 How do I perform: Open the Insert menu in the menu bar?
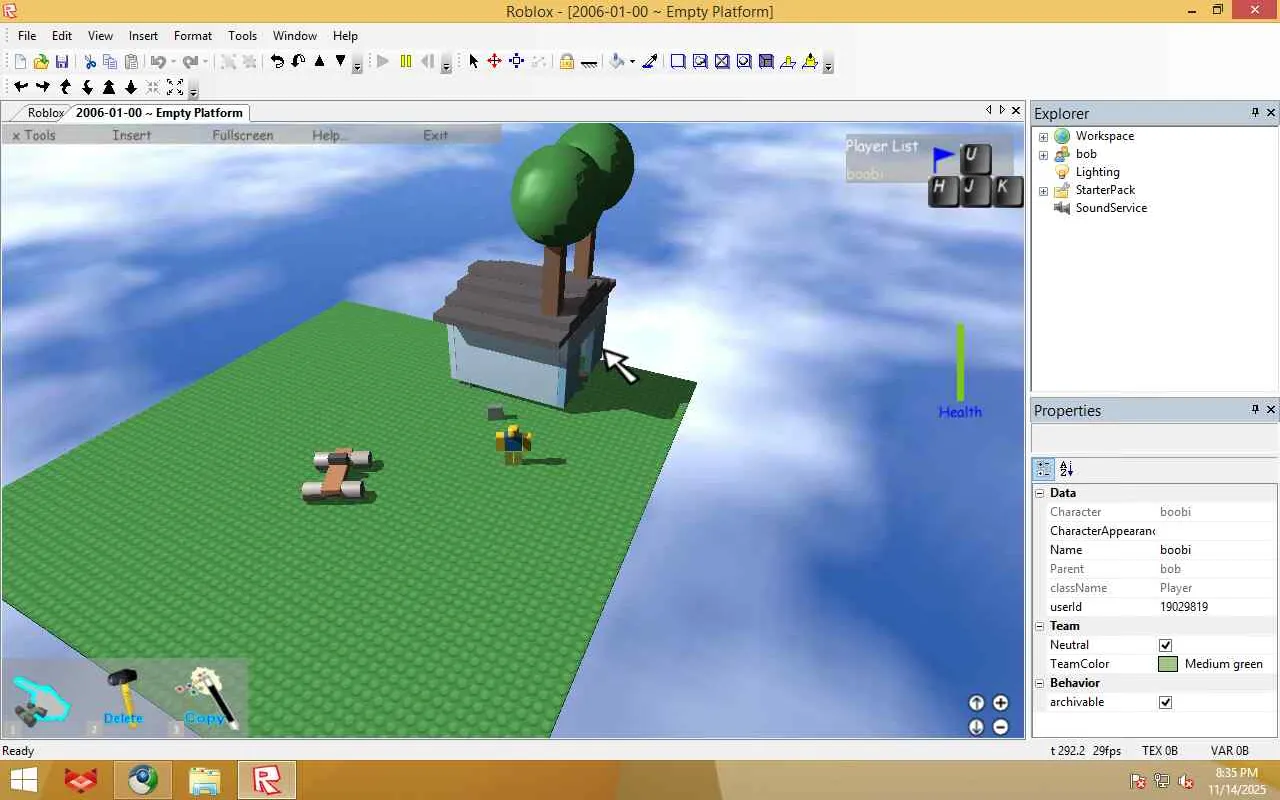coord(143,35)
